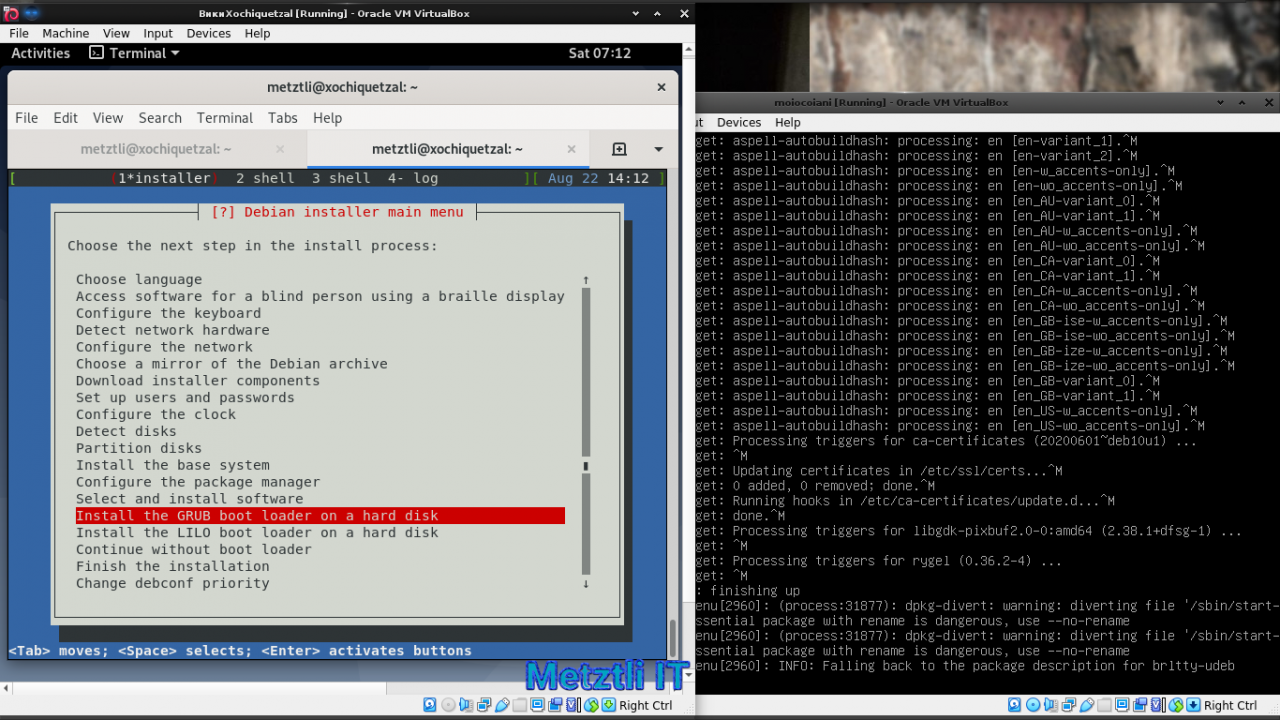Select the active metztli@xochiquetzal tab
This screenshot has height=720, width=1280.
[x=448, y=149]
